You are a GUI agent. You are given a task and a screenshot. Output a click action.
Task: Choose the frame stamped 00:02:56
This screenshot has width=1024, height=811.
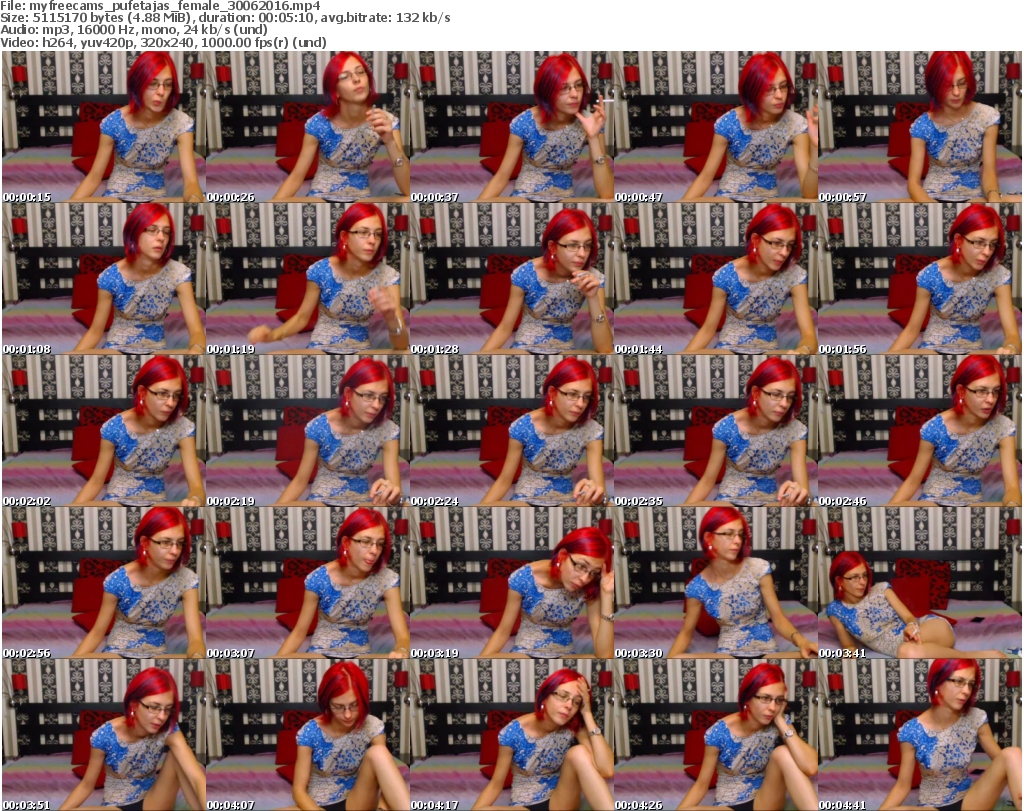coord(103,582)
